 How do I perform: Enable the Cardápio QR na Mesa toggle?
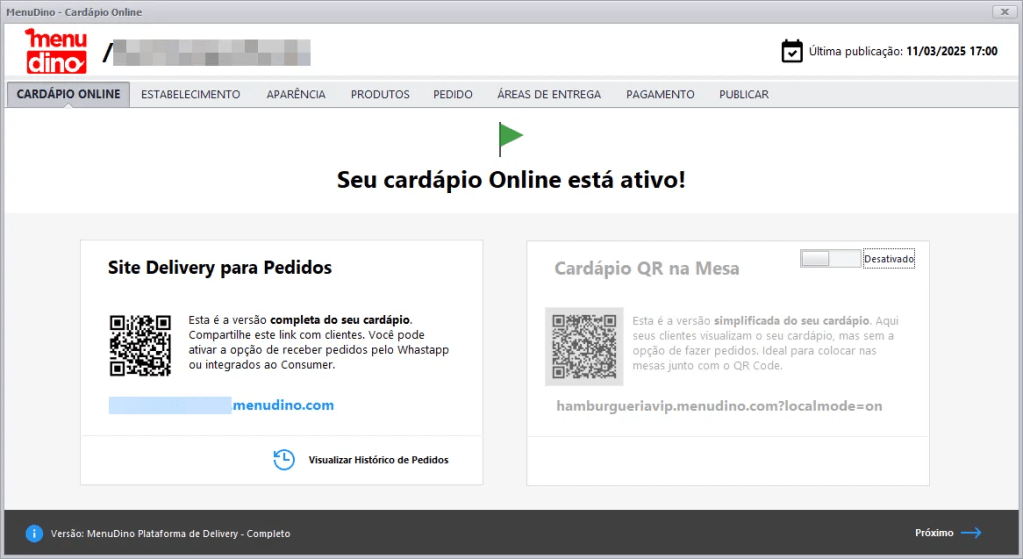830,259
